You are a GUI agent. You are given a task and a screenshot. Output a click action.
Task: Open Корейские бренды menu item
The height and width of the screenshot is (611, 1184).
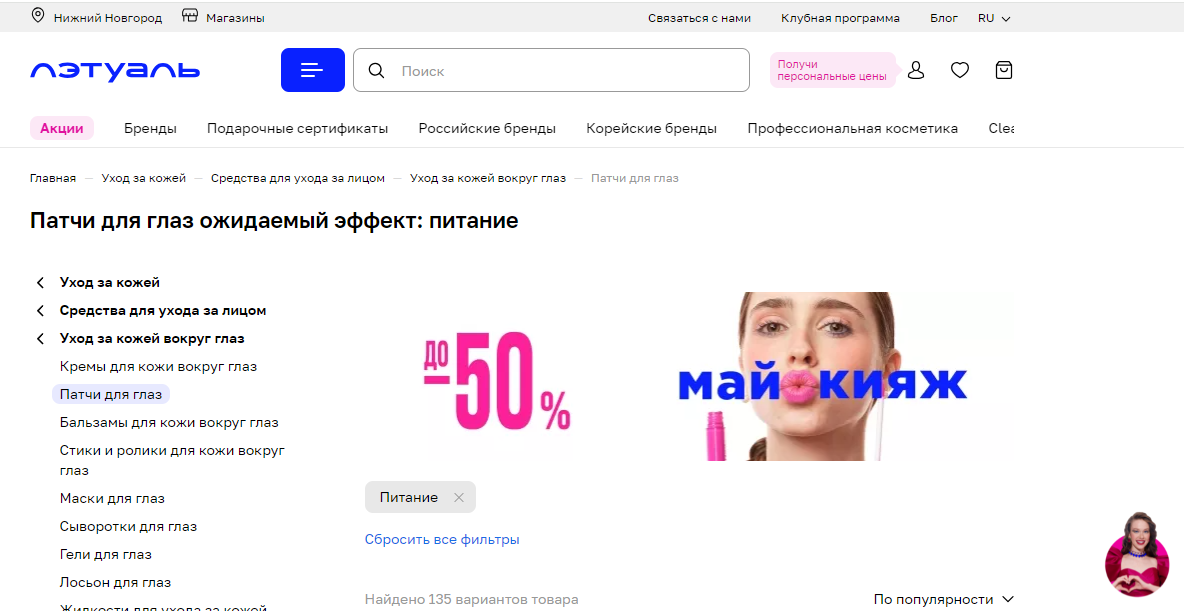[652, 128]
